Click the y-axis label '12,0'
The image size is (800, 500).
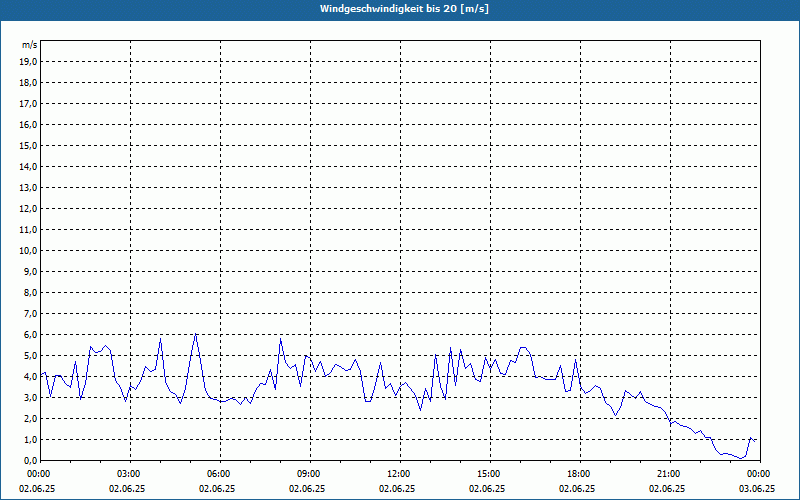click(x=28, y=209)
